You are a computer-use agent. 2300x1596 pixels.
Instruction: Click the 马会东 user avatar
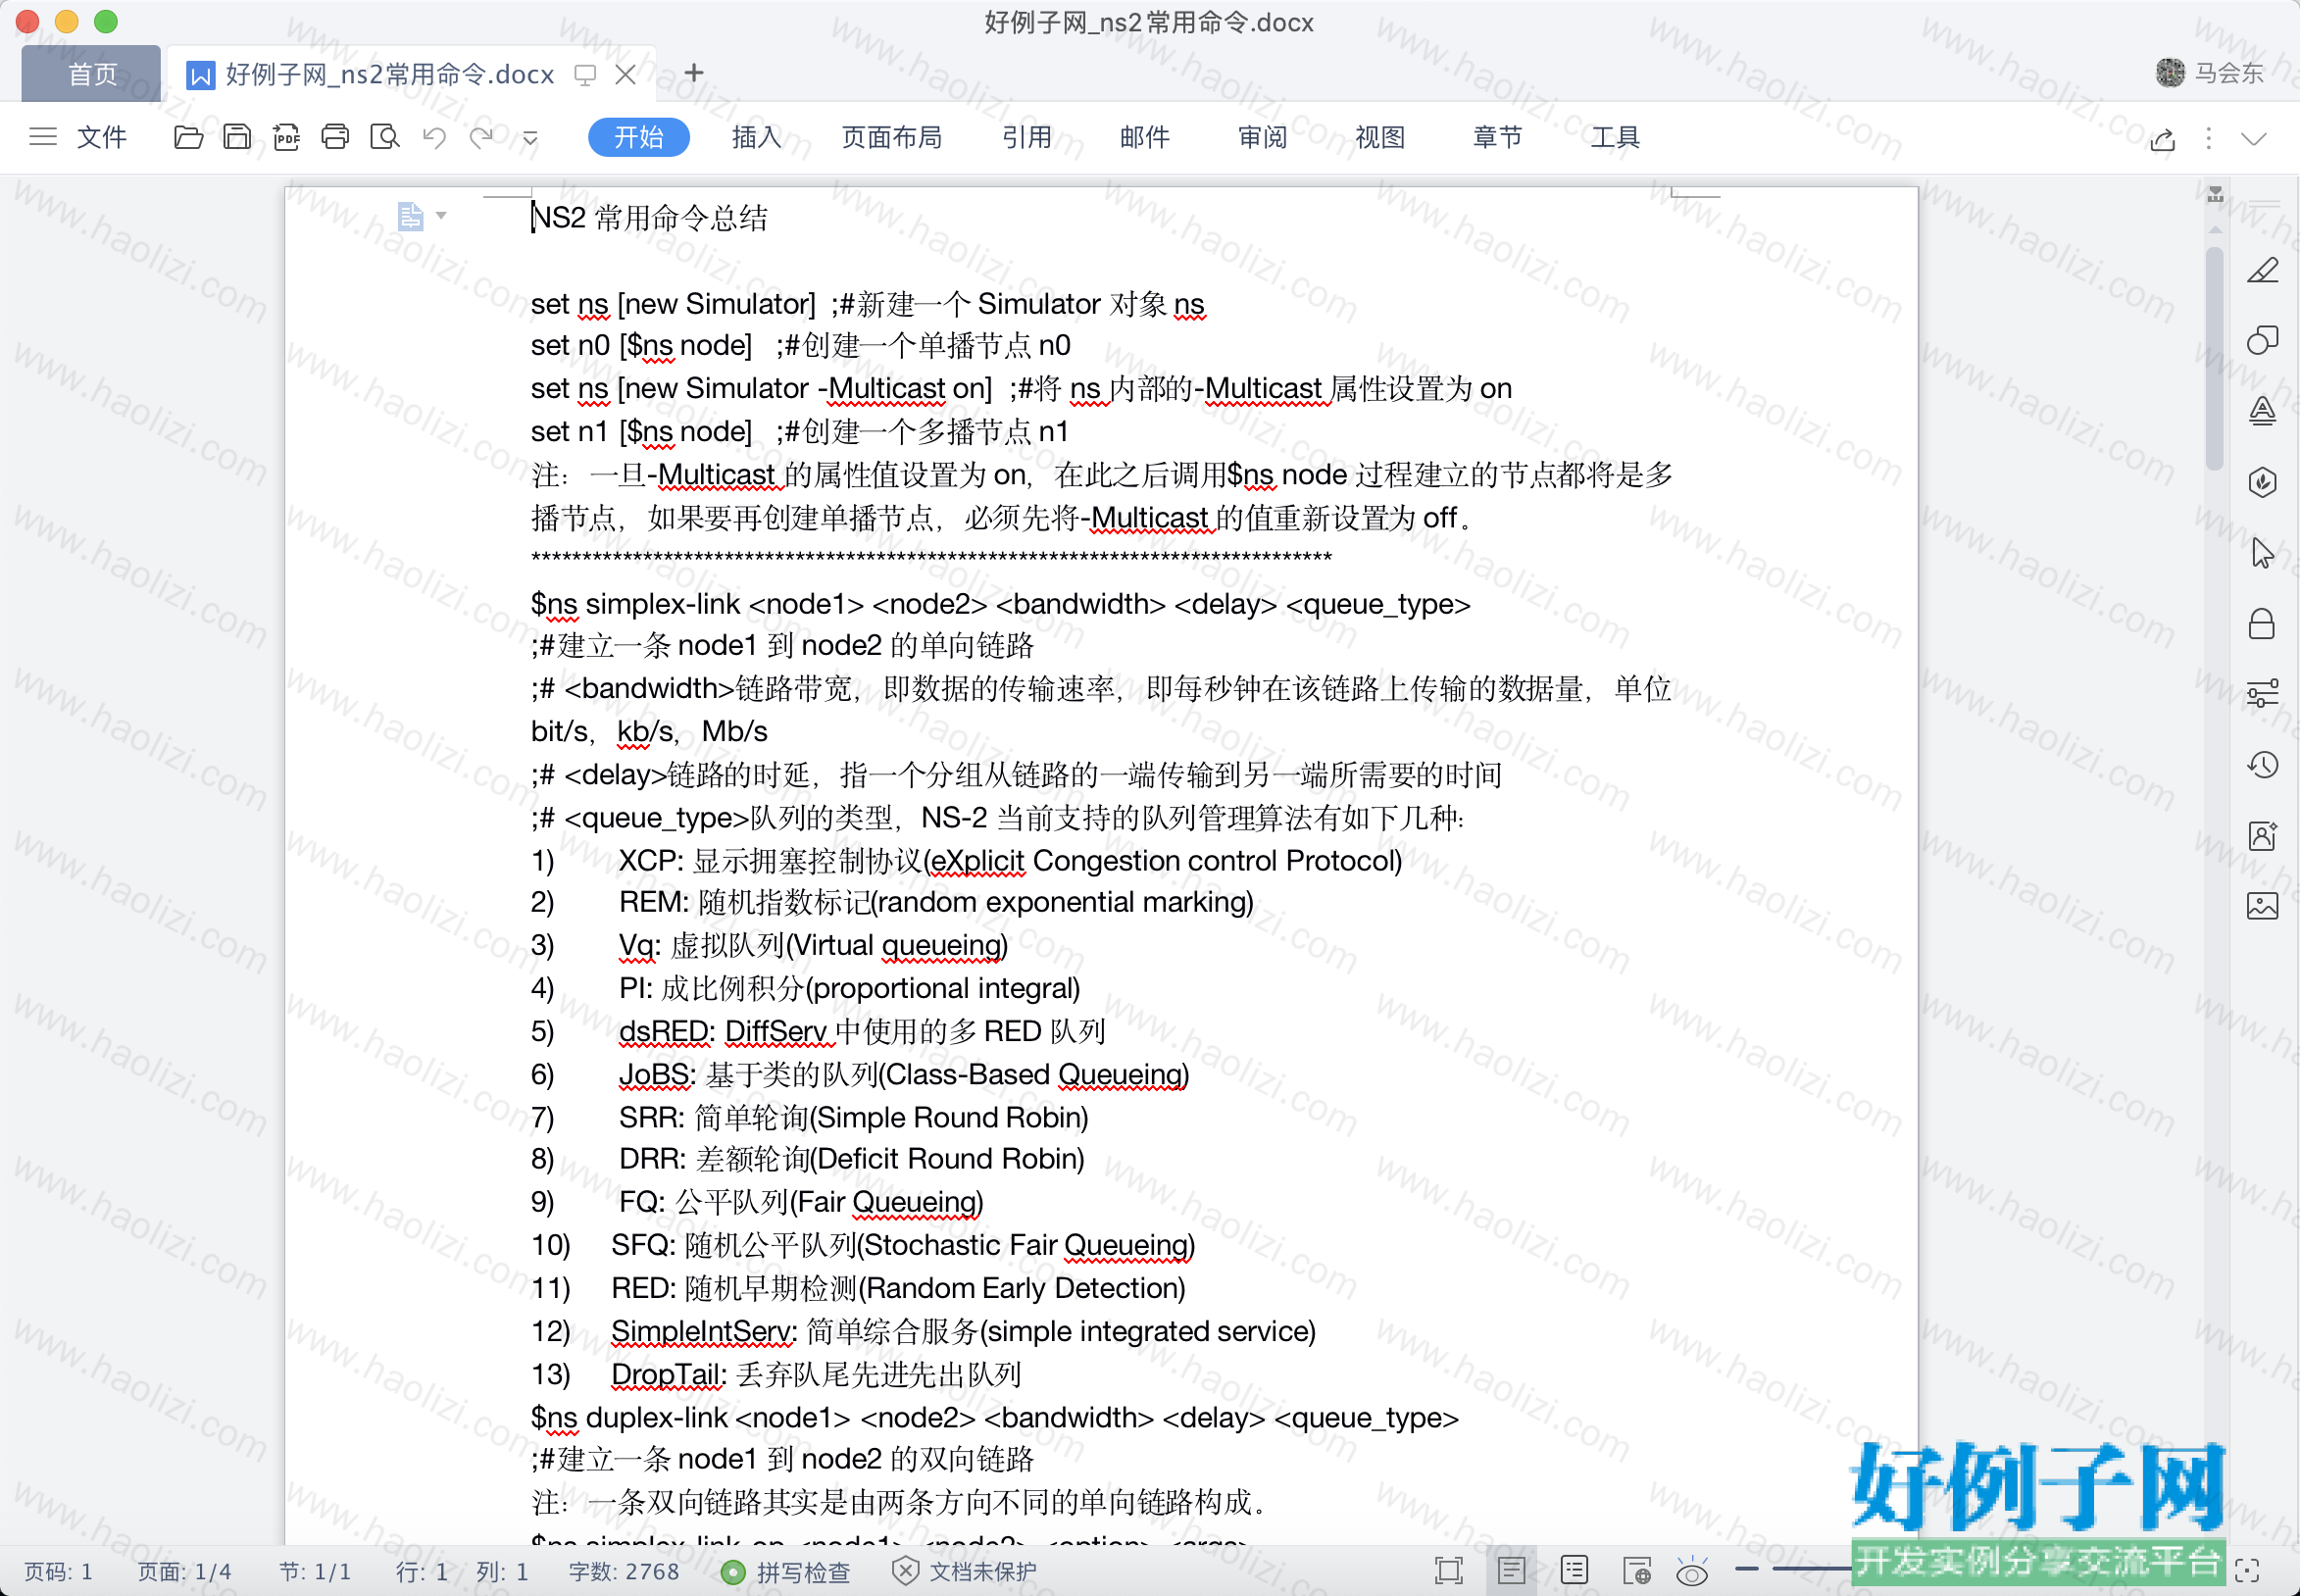pyautogui.click(x=2170, y=73)
